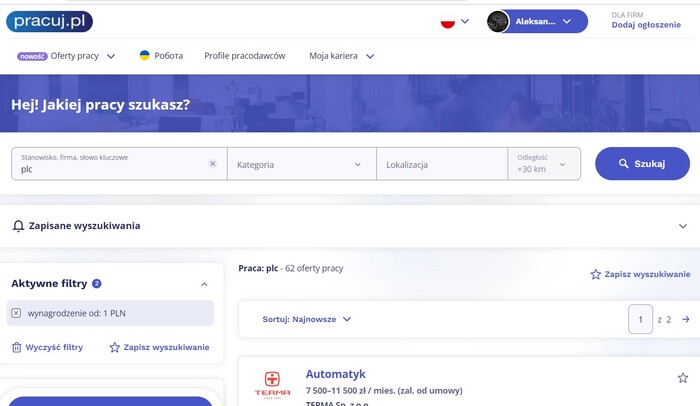Click the TERMA company logo
Screen dimensions: 700x406
click(x=272, y=385)
